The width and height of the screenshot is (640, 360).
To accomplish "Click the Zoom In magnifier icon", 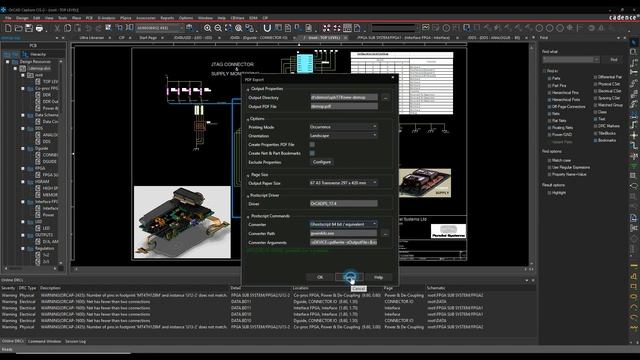I will point(207,28).
